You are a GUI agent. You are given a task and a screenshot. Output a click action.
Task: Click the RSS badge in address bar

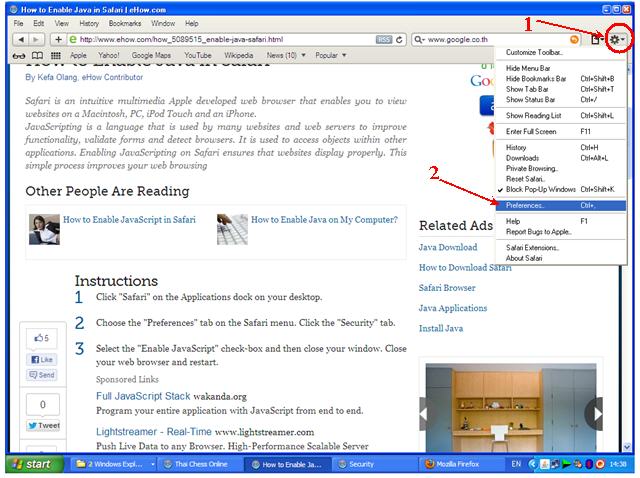coord(384,40)
